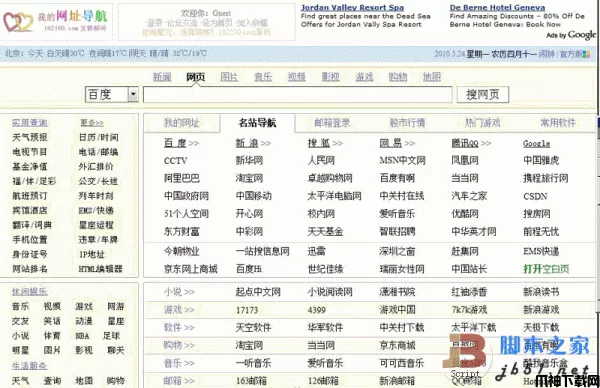Expand the 搜狐 >> site links
The image size is (600, 388).
point(325,143)
